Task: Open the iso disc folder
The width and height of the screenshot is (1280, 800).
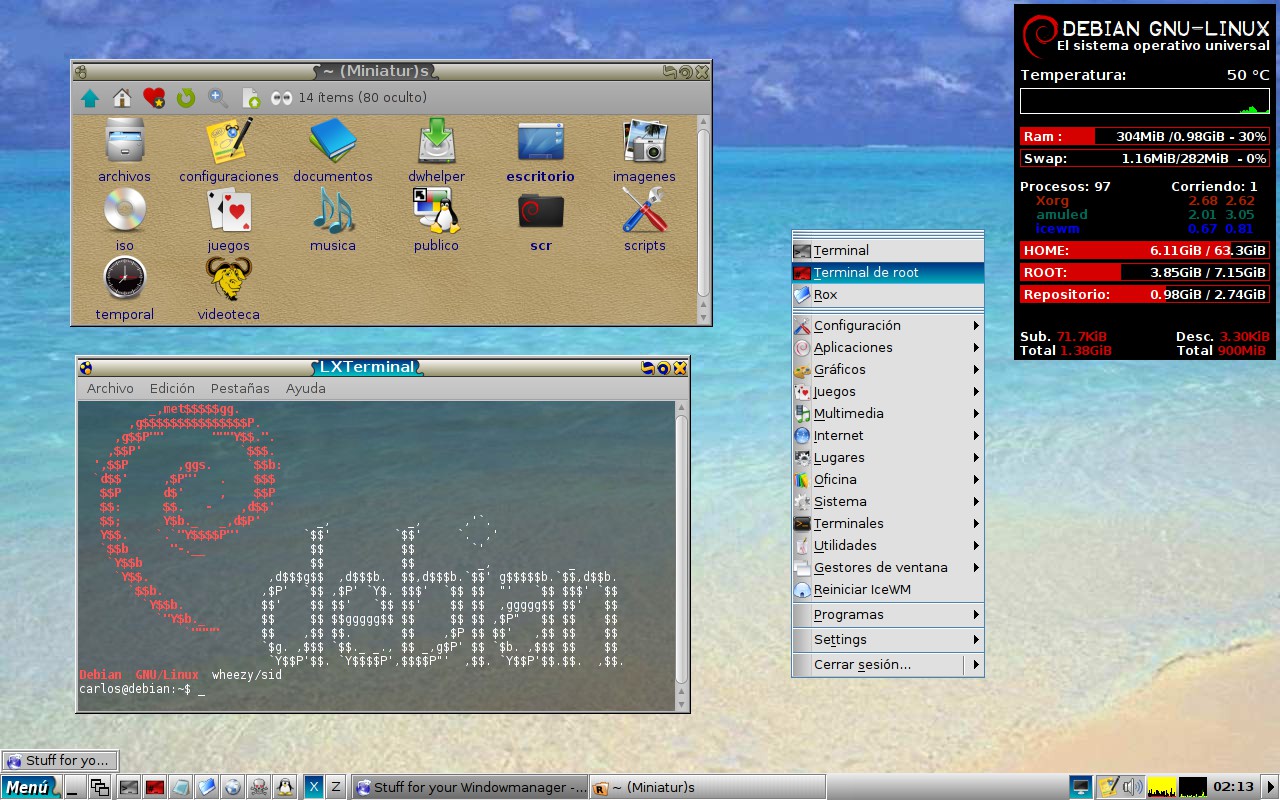Action: tap(124, 220)
